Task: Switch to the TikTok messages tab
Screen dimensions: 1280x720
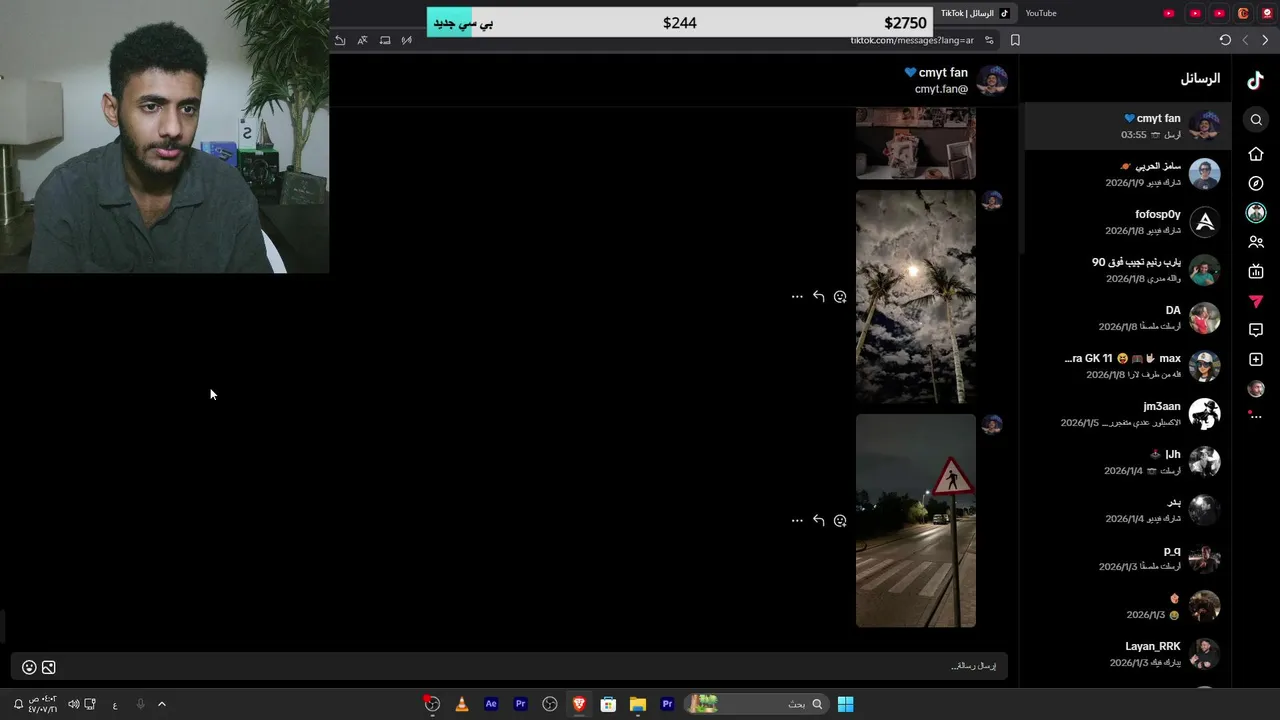Action: (976, 13)
